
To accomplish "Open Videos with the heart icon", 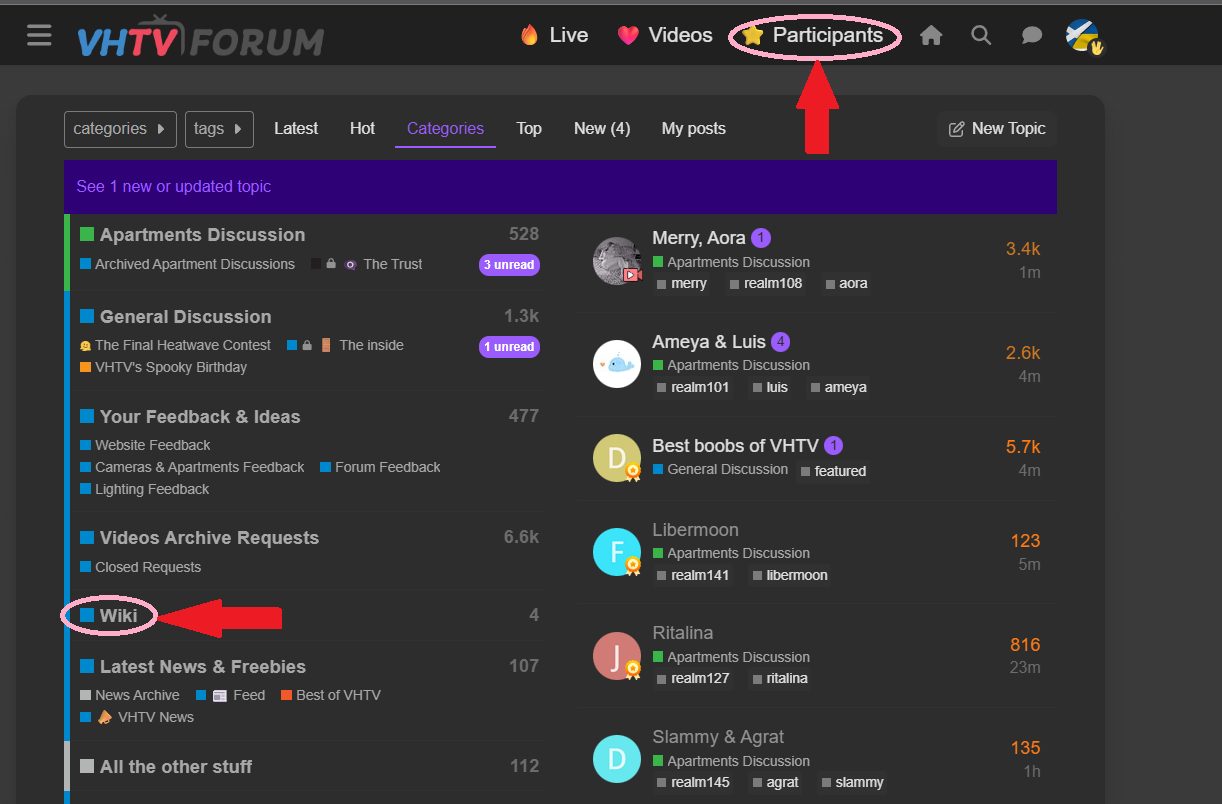I will [665, 35].
